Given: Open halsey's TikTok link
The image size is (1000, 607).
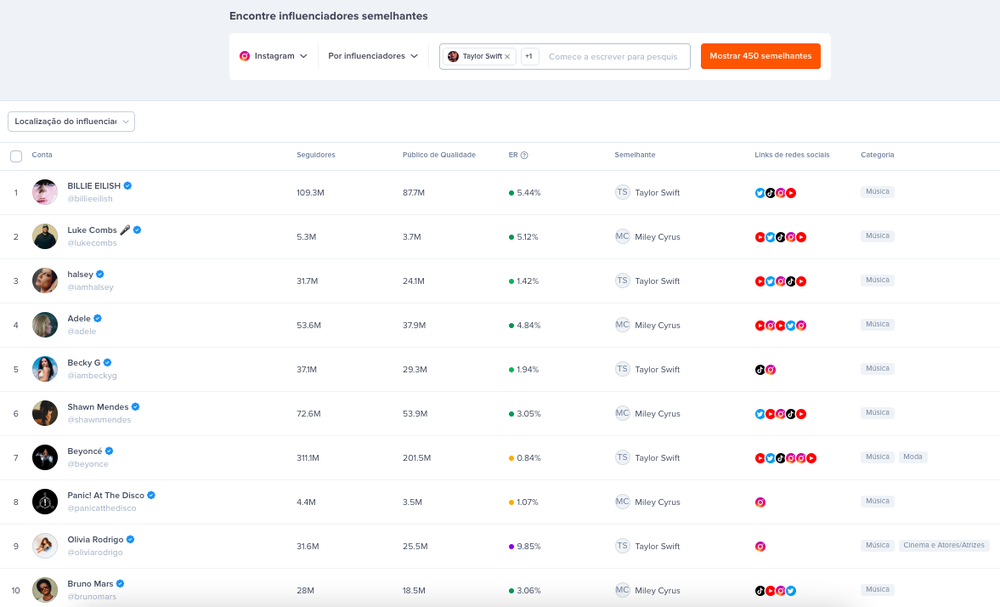Looking at the screenshot, I should tap(791, 281).
